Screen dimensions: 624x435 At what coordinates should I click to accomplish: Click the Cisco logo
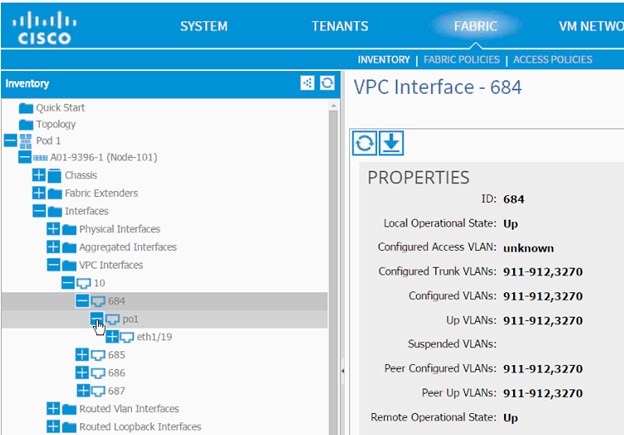click(44, 28)
